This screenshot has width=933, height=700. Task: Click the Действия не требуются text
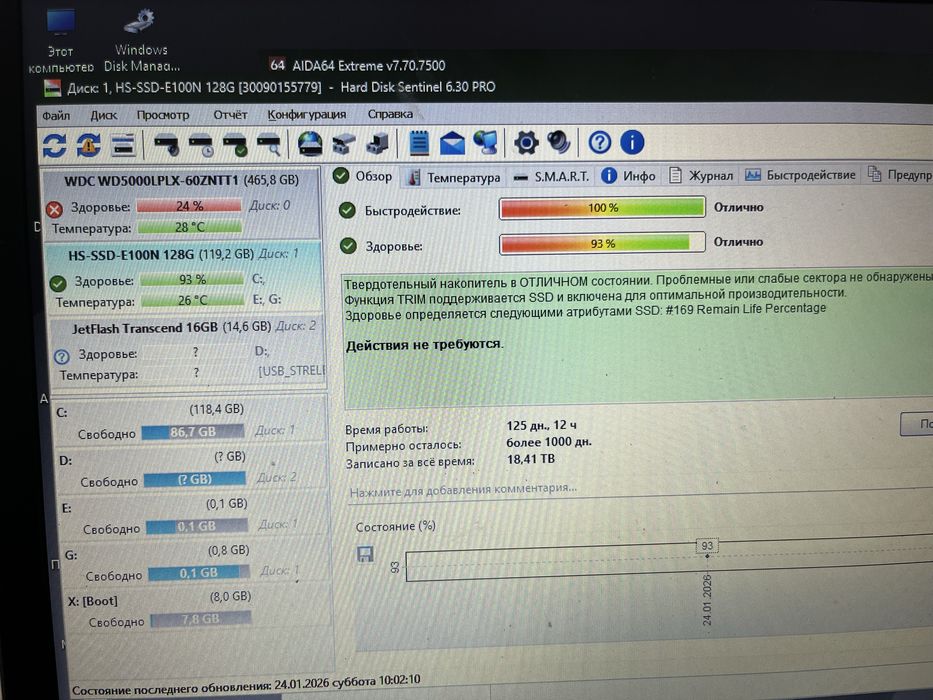coord(424,345)
